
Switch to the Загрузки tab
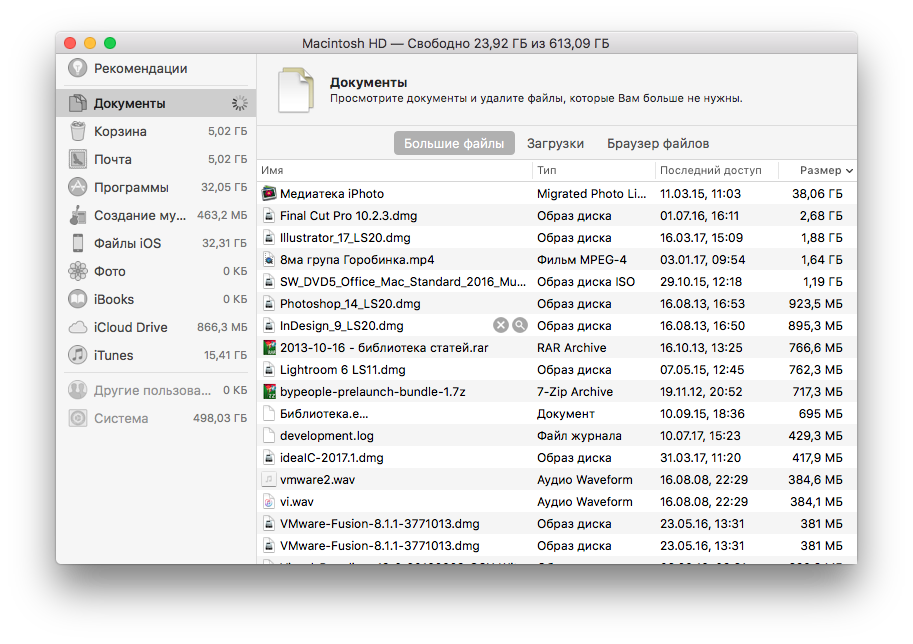coord(555,144)
